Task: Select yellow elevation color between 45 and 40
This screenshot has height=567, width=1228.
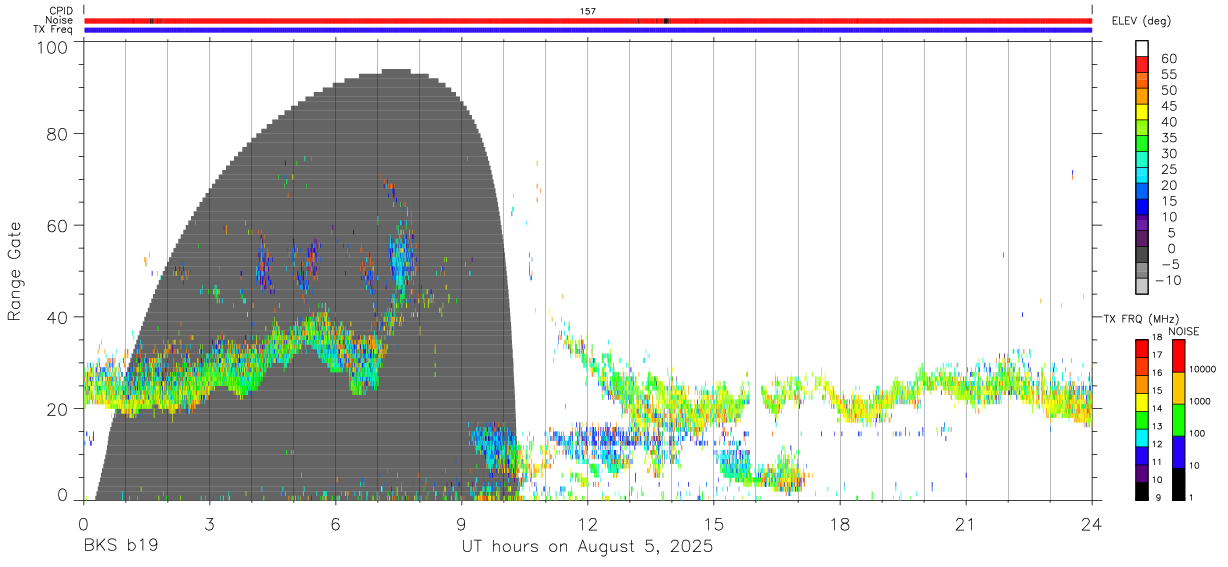Action: click(x=1142, y=112)
